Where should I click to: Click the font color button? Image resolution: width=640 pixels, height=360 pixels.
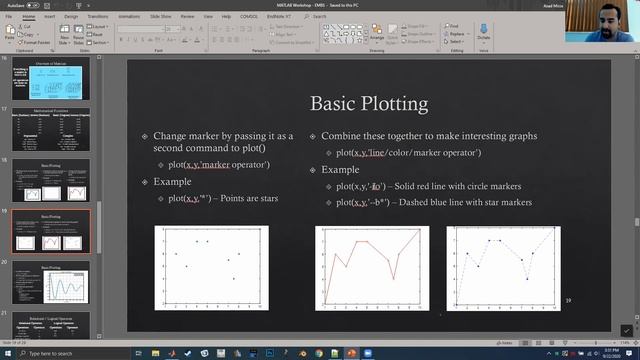click(198, 40)
